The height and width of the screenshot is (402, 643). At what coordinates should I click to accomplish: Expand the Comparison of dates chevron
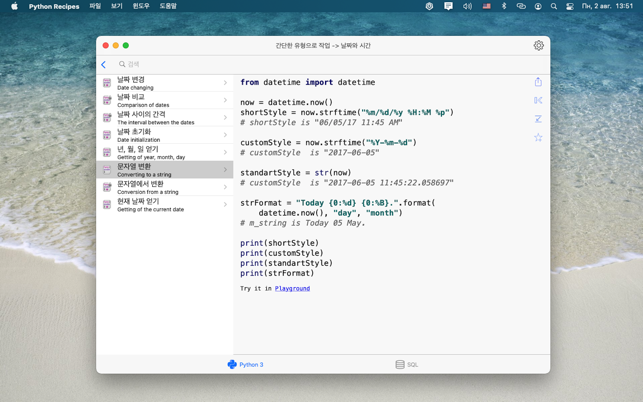pyautogui.click(x=225, y=101)
